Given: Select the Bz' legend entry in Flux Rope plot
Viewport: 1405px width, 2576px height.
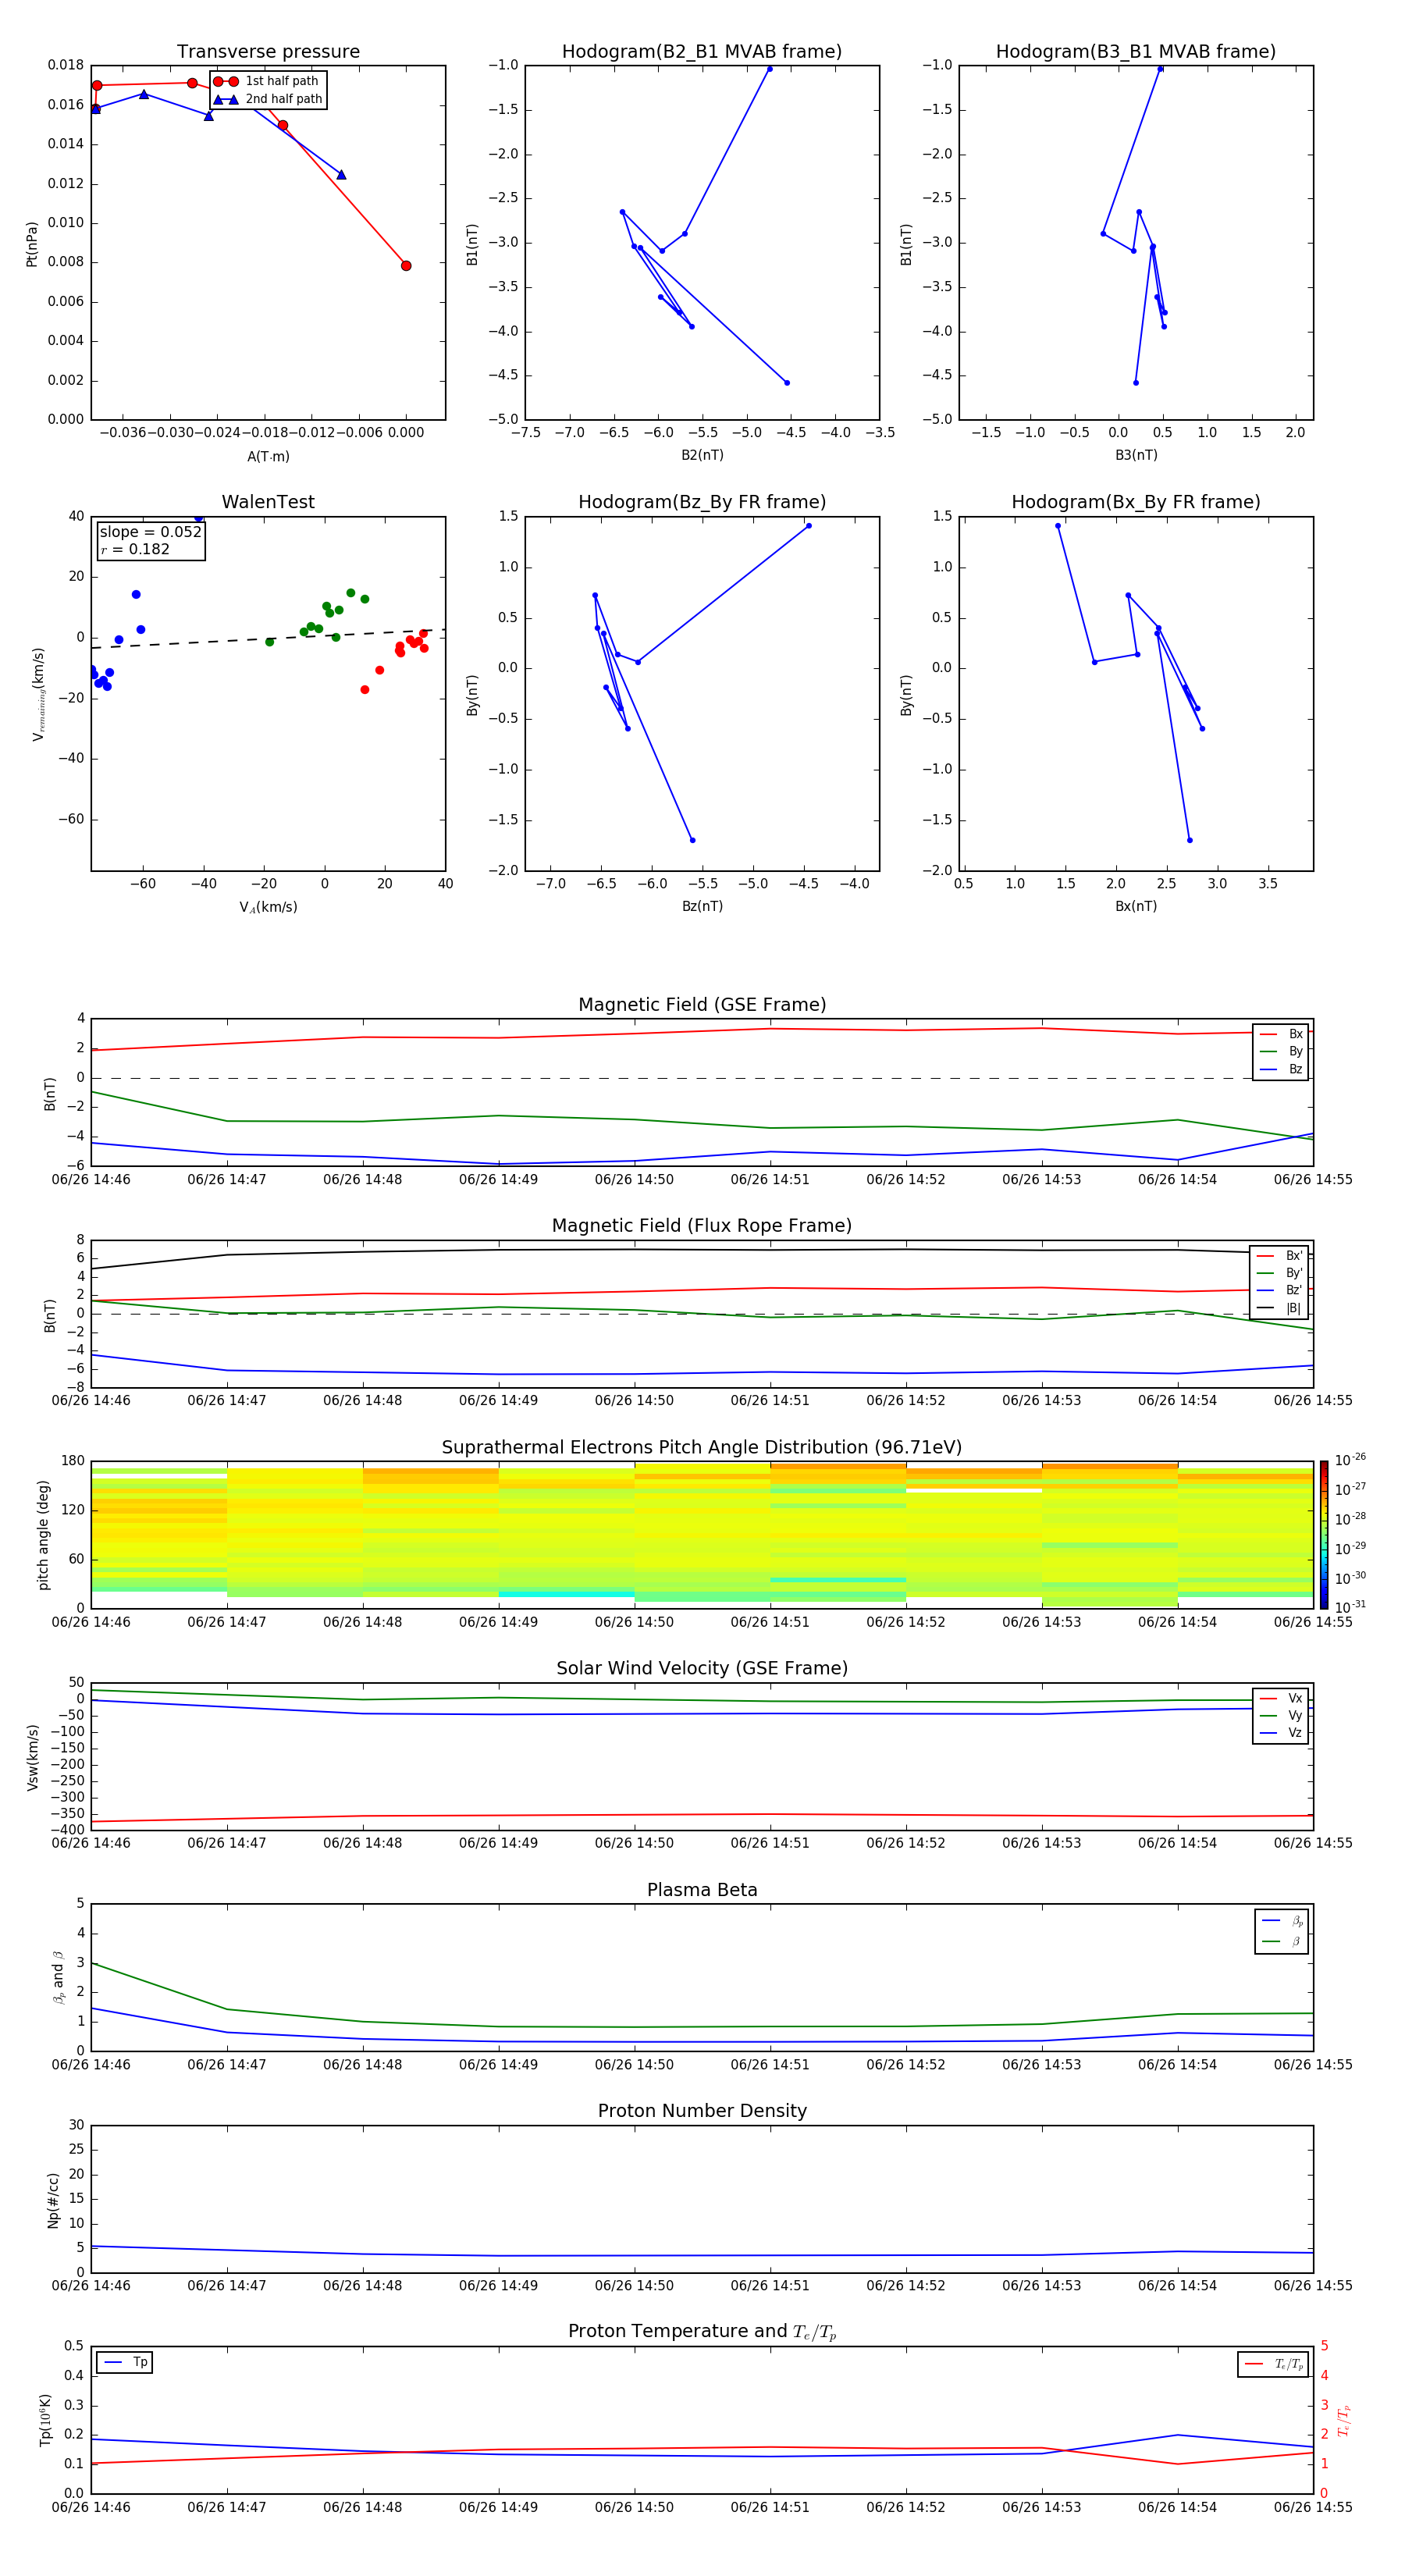Looking at the screenshot, I should point(1279,1291).
